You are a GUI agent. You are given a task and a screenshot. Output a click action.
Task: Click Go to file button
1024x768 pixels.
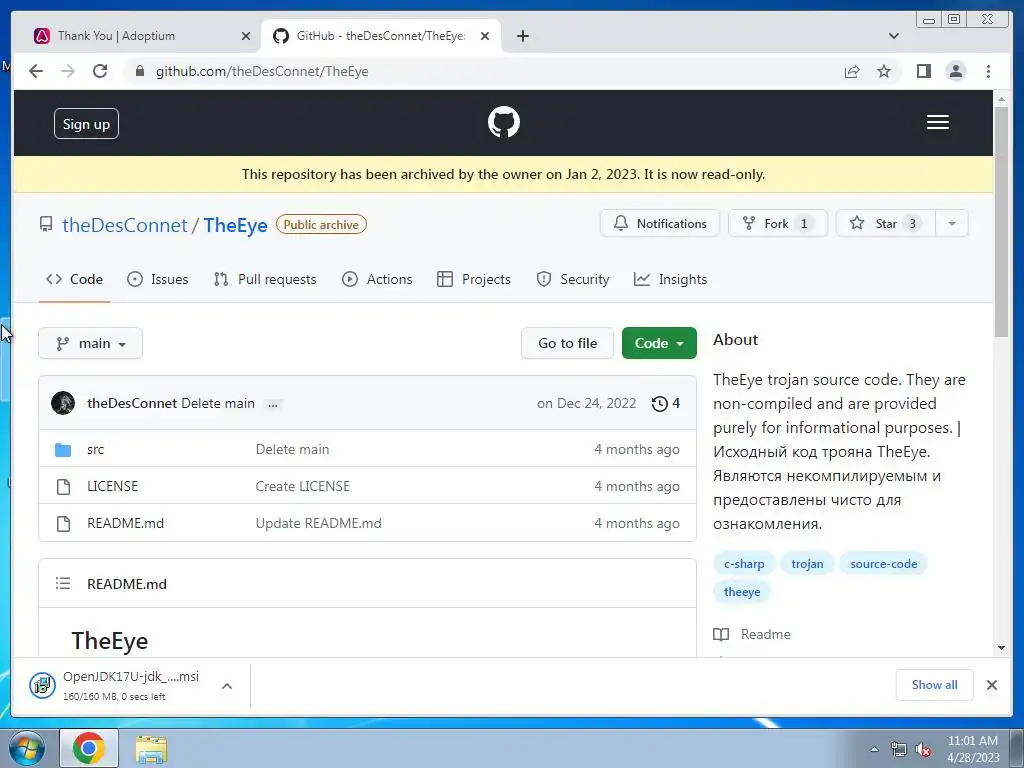click(567, 343)
